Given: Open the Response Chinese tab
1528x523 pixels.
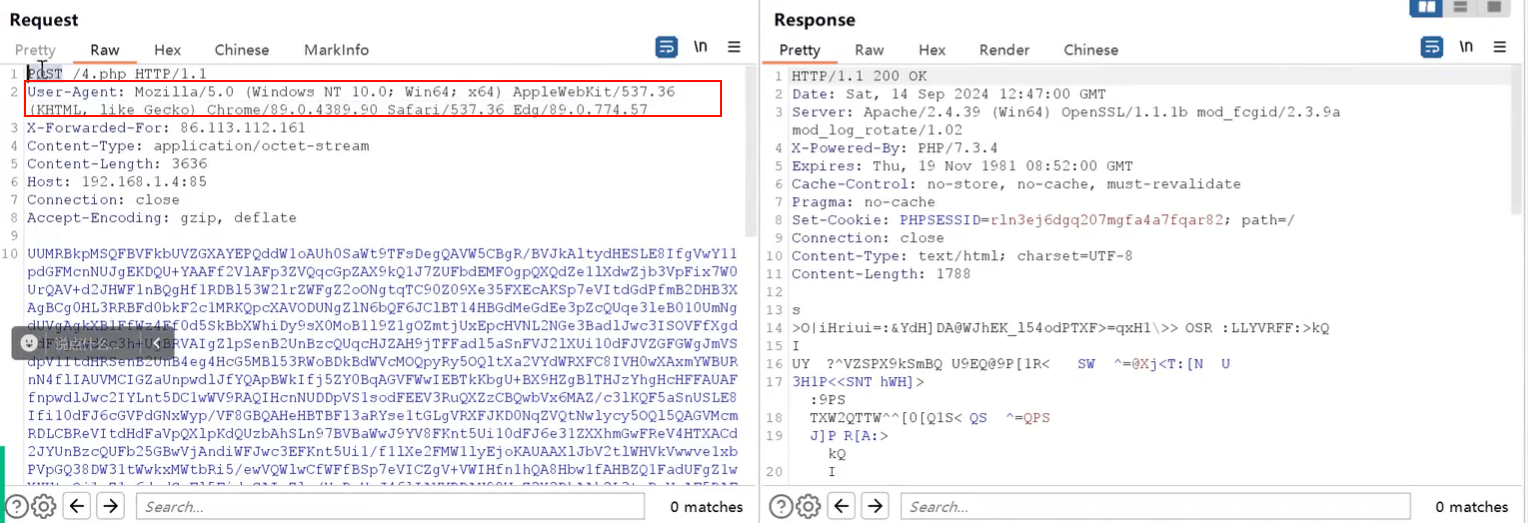Looking at the screenshot, I should 1091,50.
